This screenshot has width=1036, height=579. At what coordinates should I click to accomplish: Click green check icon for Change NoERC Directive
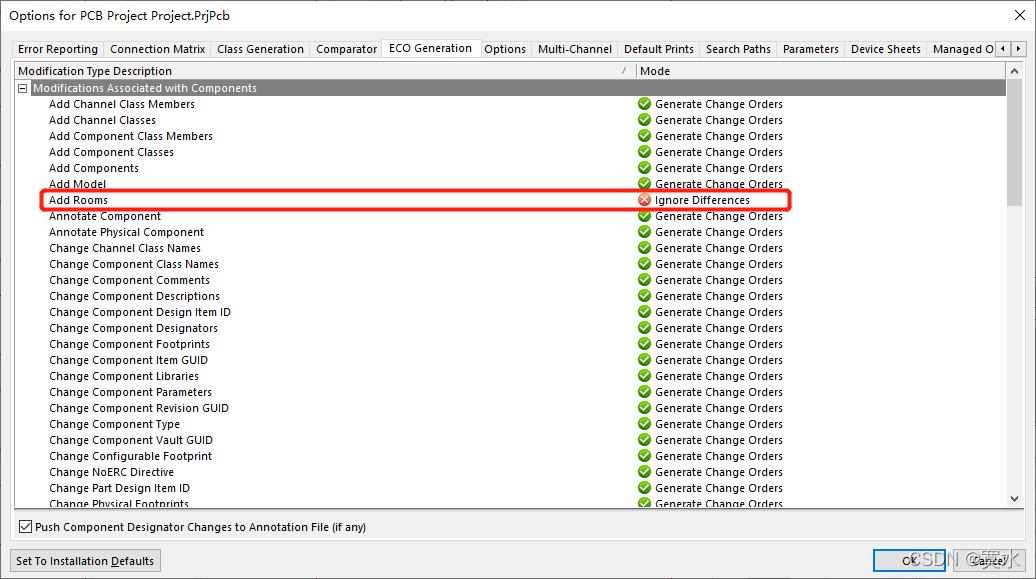coord(644,472)
